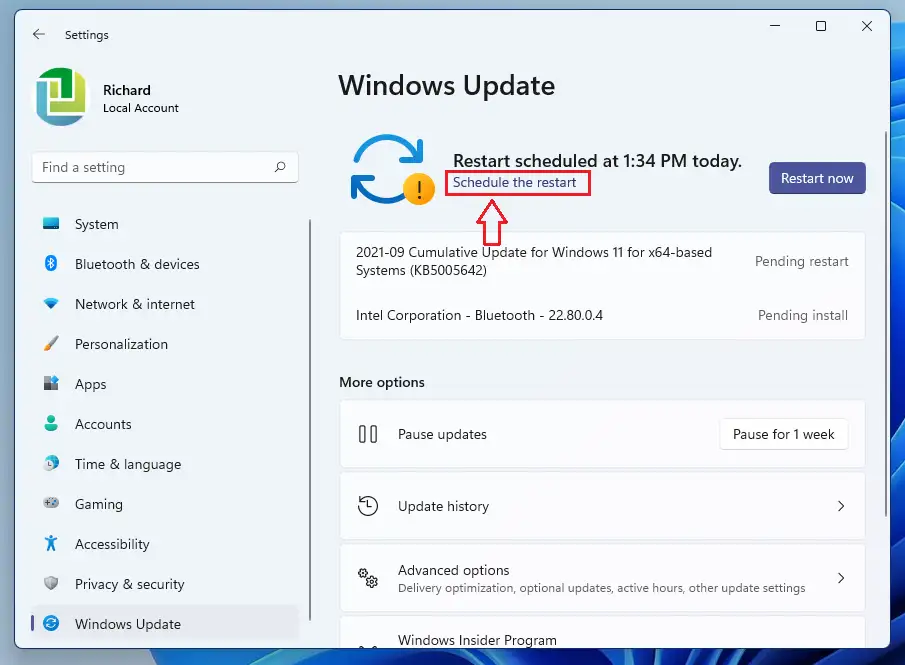This screenshot has width=905, height=665.
Task: Open Richard's profile avatar picture
Action: (61, 96)
